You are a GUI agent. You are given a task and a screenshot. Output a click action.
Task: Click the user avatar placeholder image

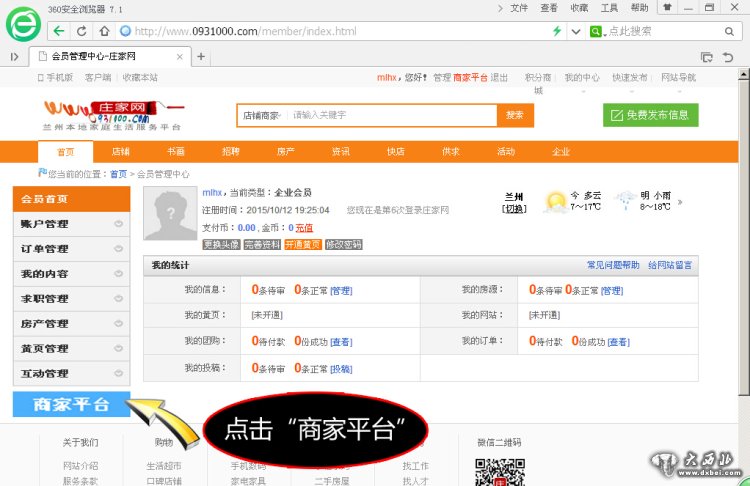[x=169, y=213]
